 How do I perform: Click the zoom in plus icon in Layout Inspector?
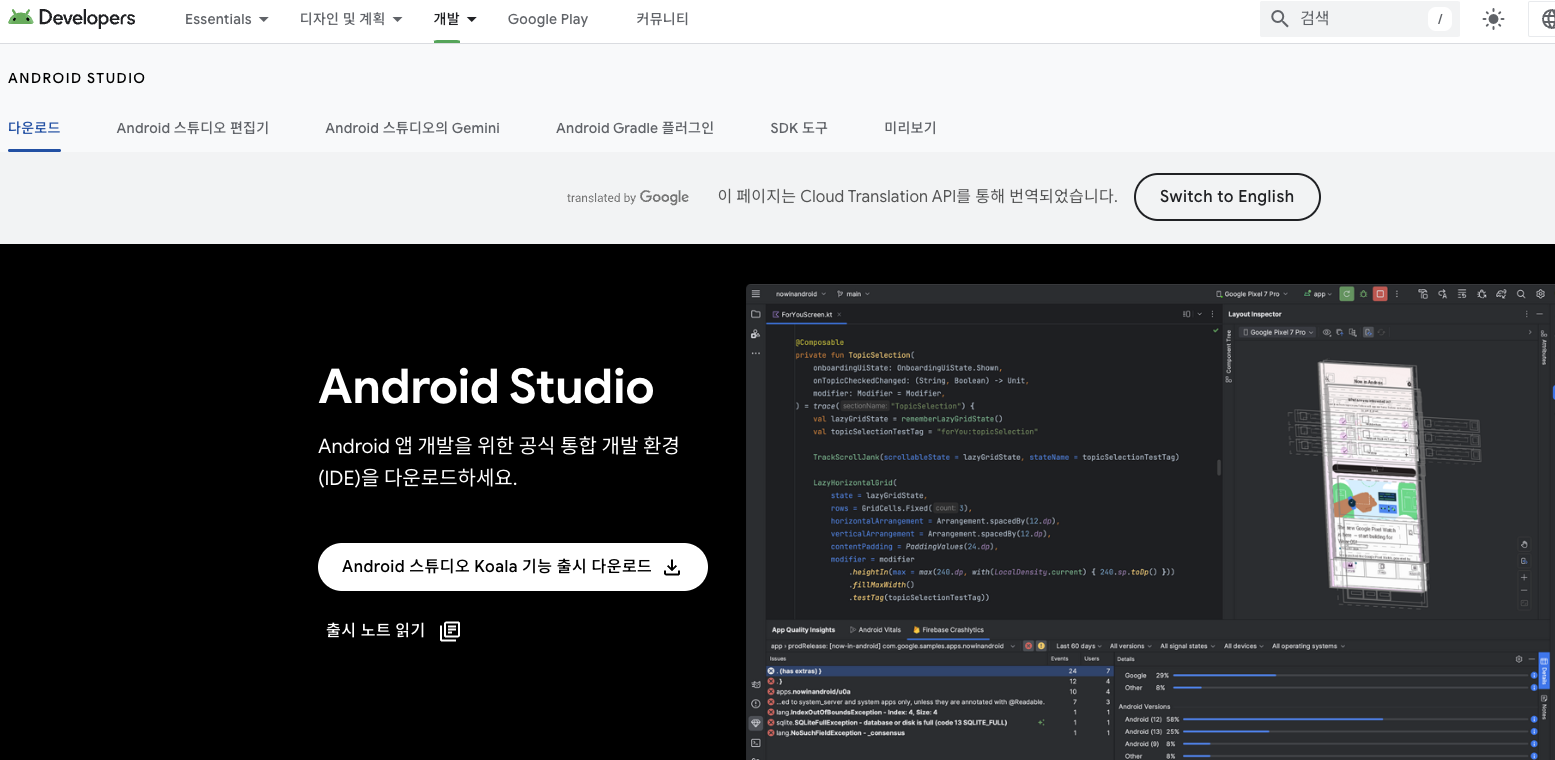1524,577
